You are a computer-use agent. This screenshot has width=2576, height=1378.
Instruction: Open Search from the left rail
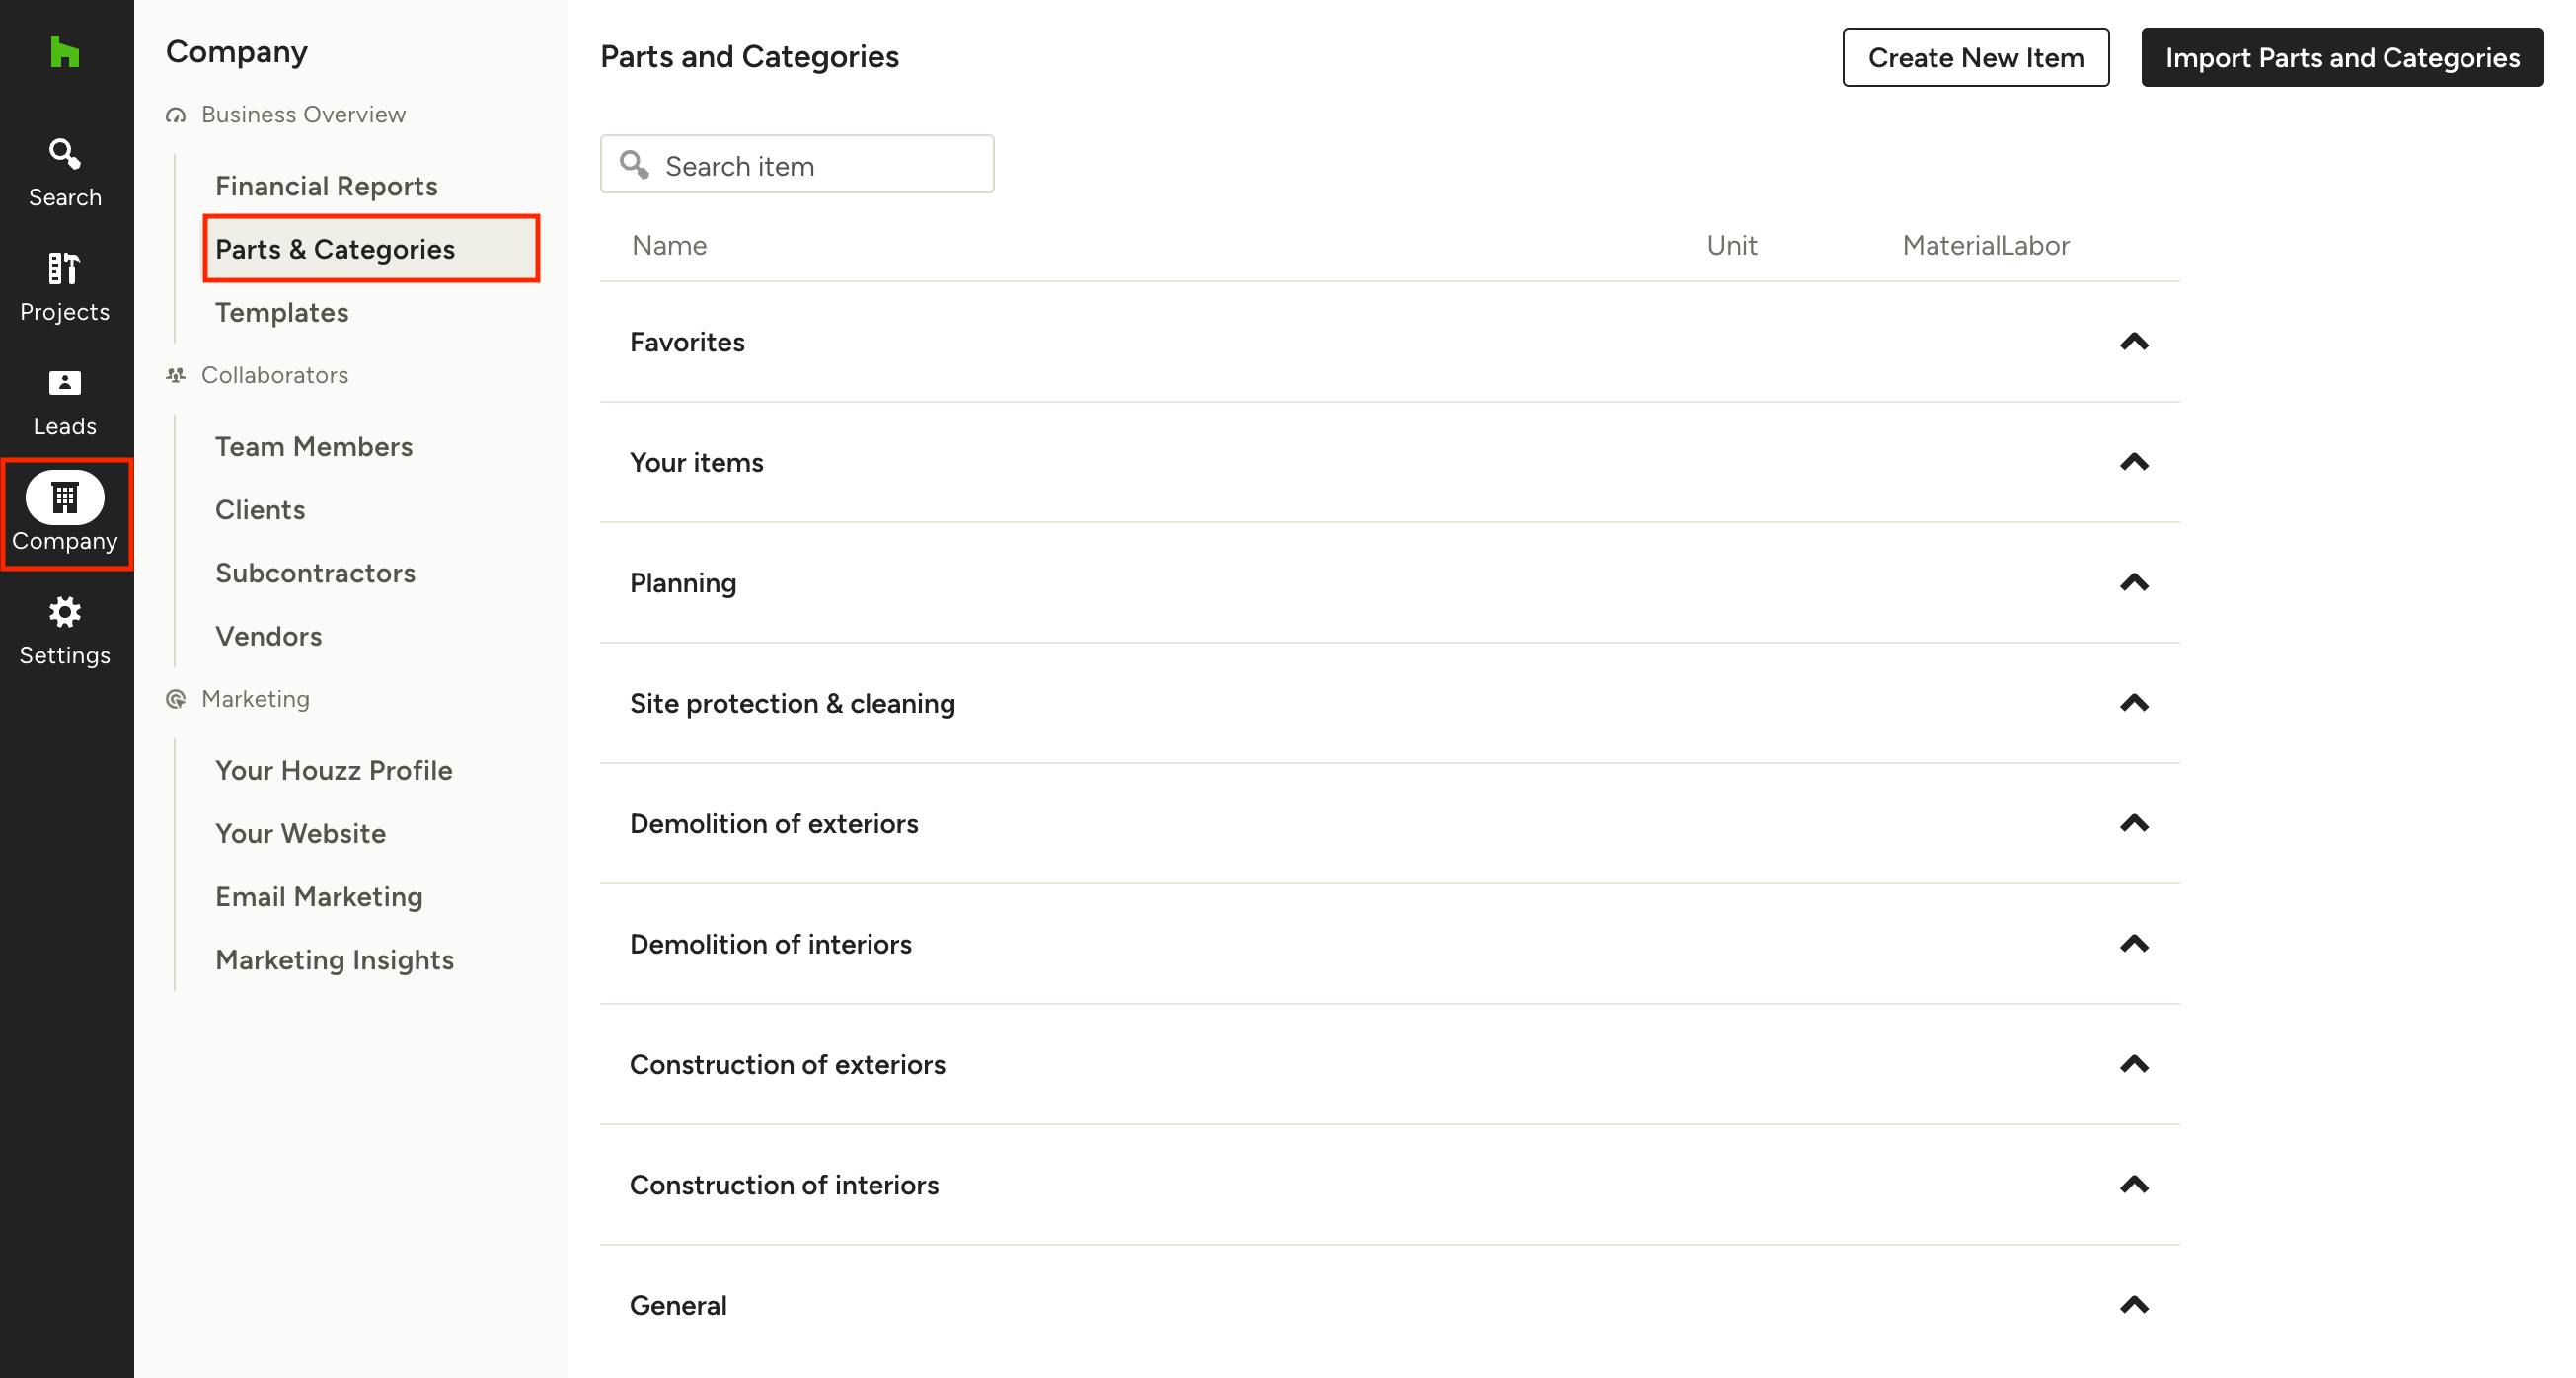tap(64, 172)
